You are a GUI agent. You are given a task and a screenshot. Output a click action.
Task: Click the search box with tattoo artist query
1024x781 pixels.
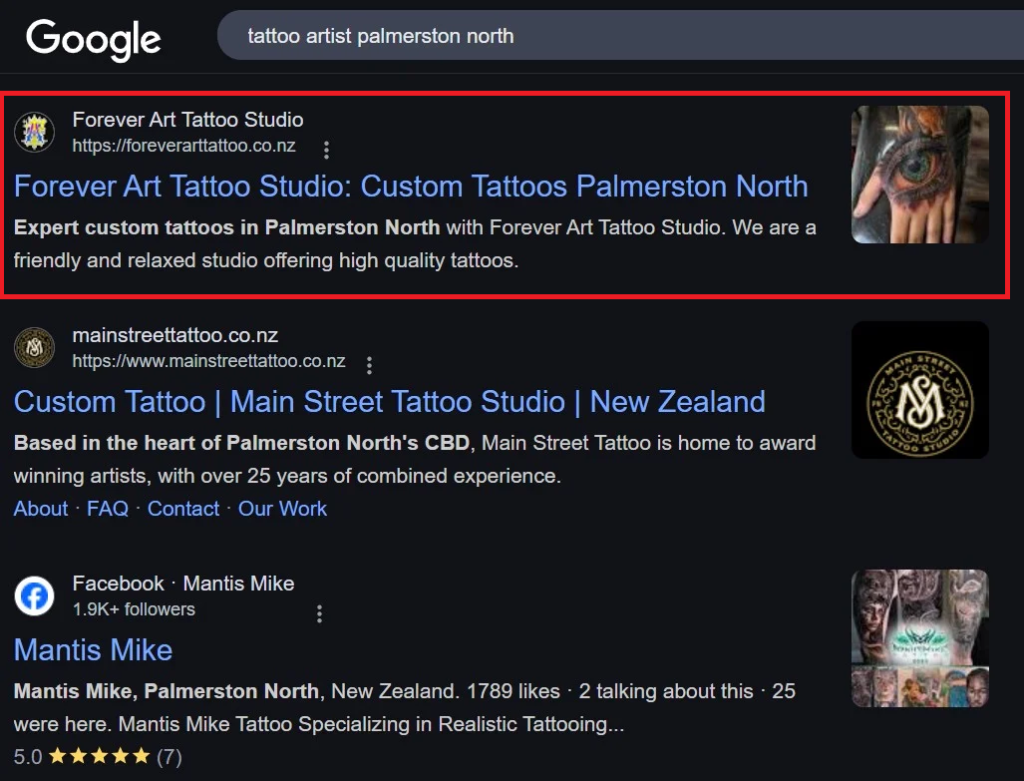point(620,35)
